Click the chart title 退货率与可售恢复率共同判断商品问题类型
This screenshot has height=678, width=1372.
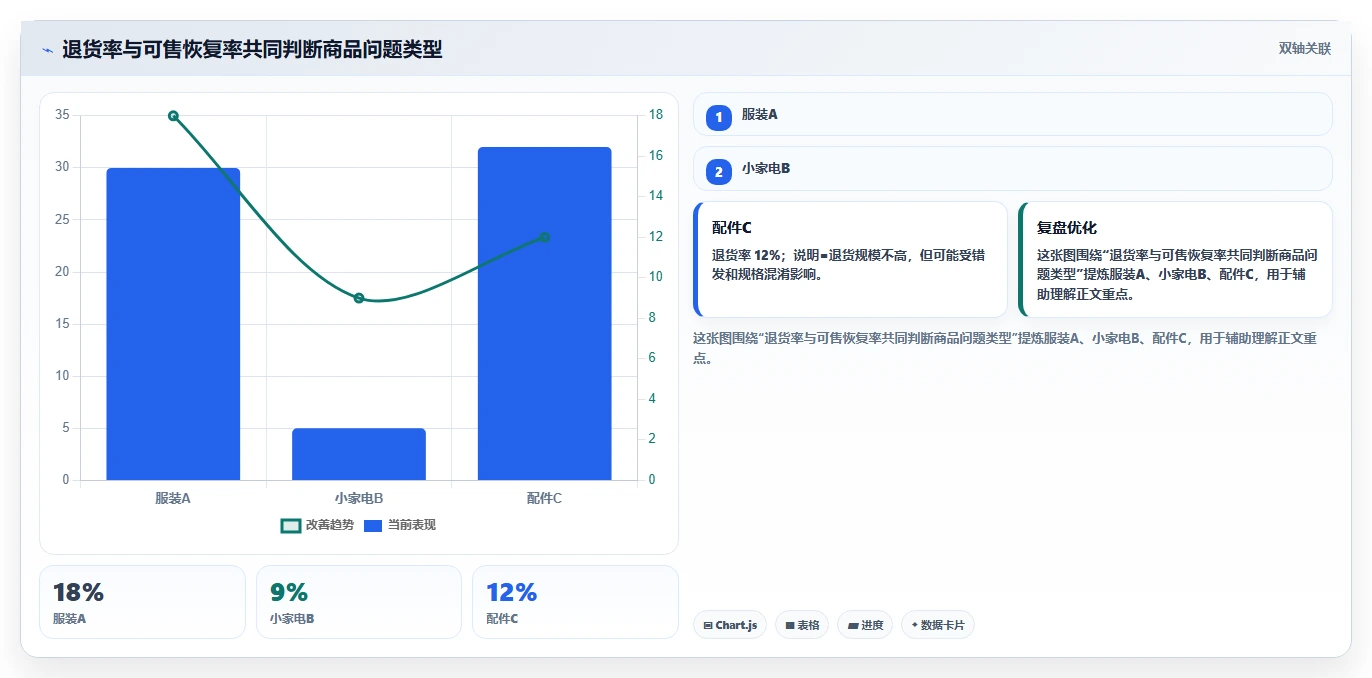click(252, 49)
